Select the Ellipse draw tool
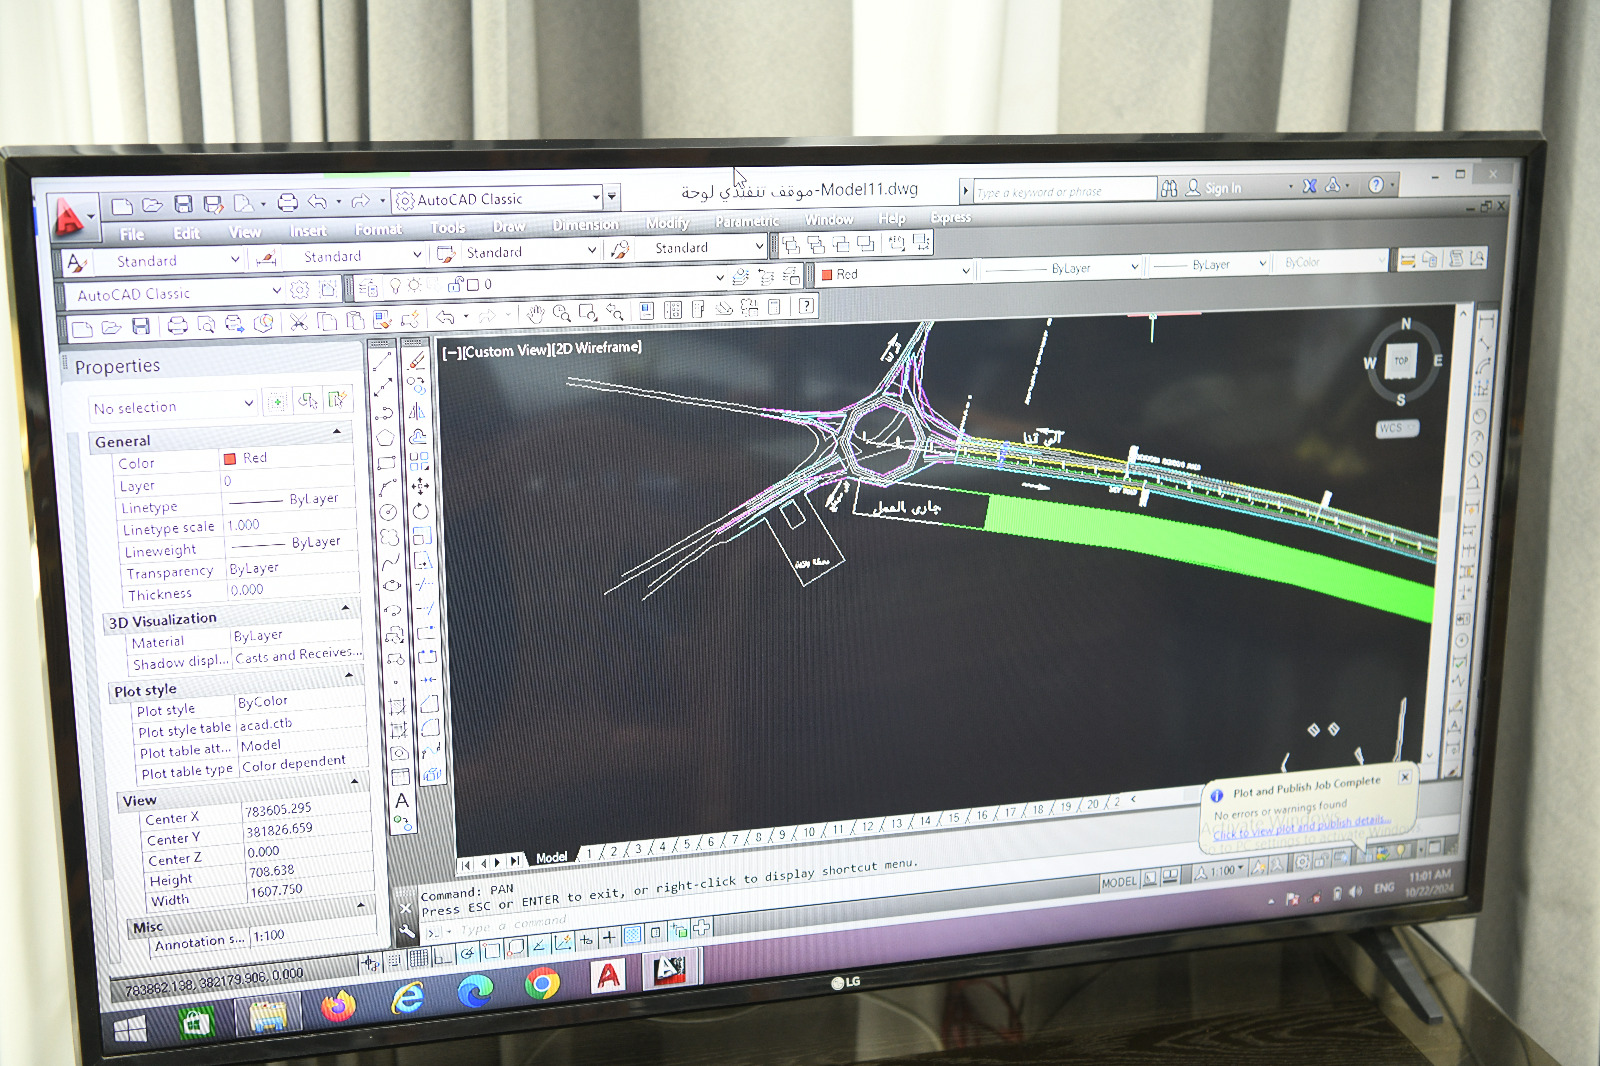The image size is (1600, 1066). [392, 586]
